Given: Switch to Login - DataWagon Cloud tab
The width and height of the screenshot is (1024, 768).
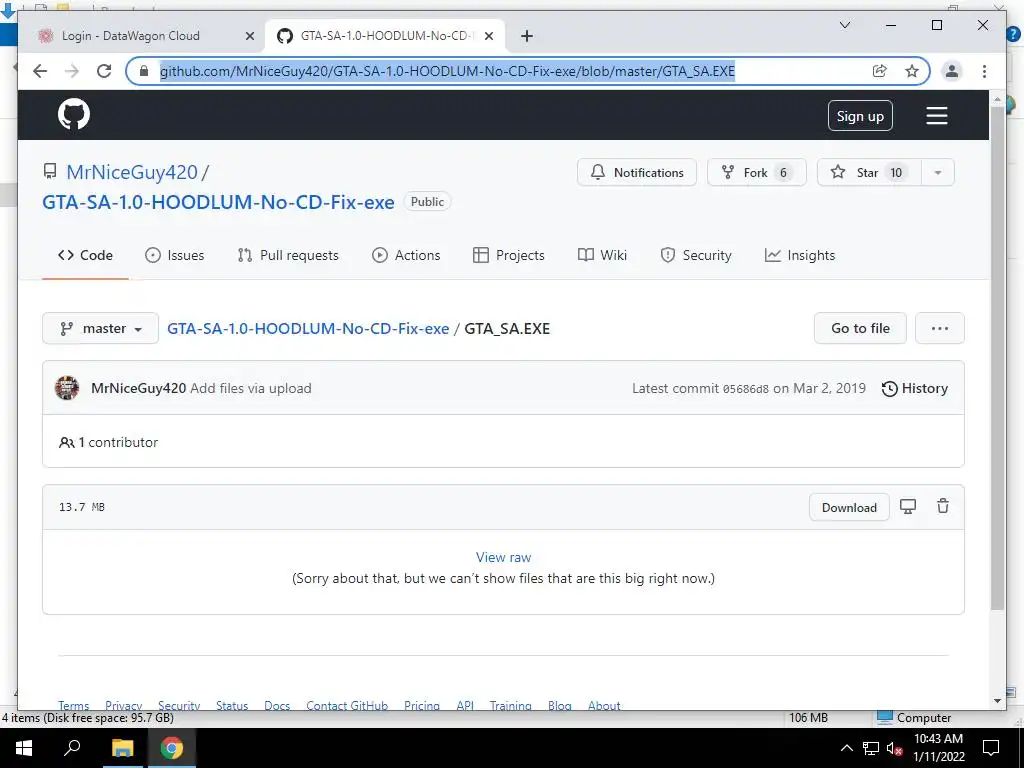Looking at the screenshot, I should point(146,36).
